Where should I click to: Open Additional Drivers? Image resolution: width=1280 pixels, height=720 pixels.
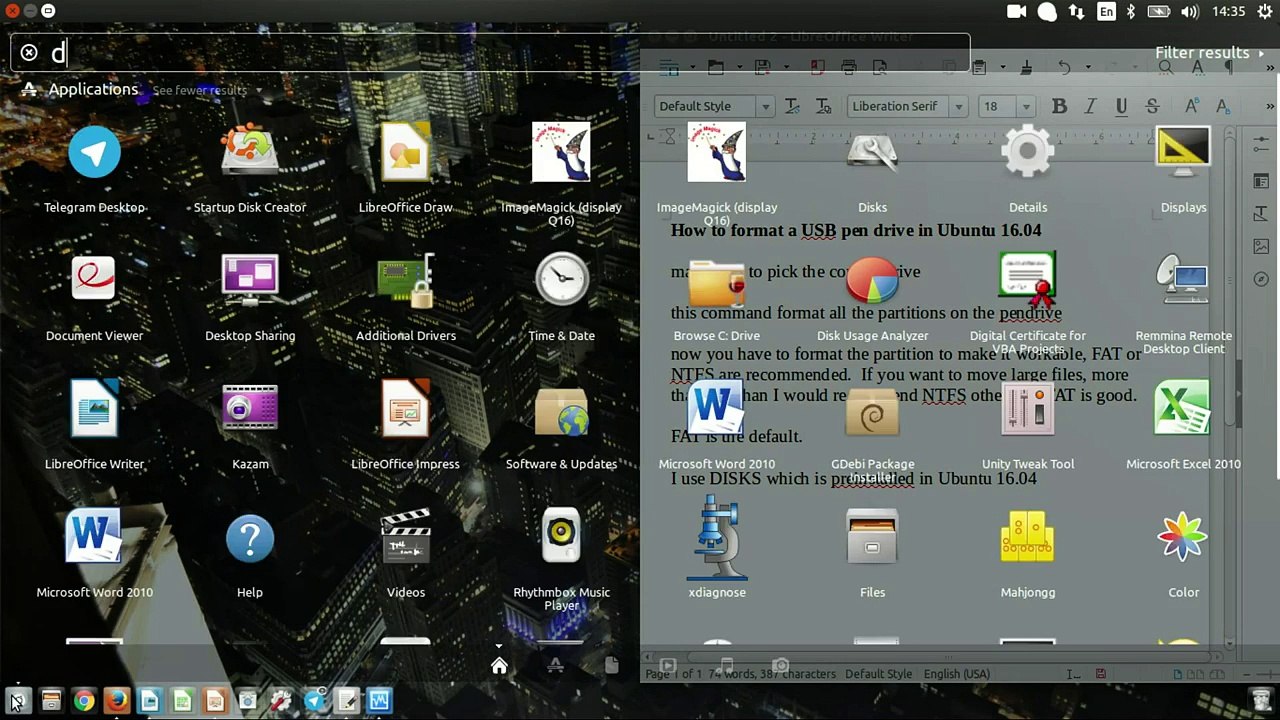point(406,295)
